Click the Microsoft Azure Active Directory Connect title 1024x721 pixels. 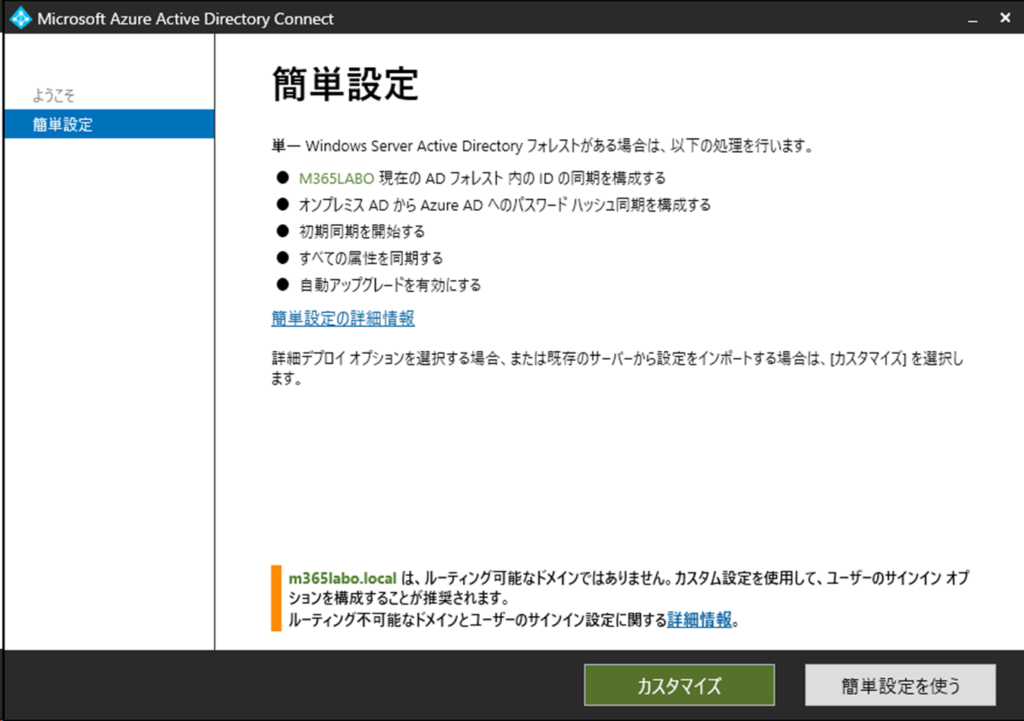coord(185,19)
